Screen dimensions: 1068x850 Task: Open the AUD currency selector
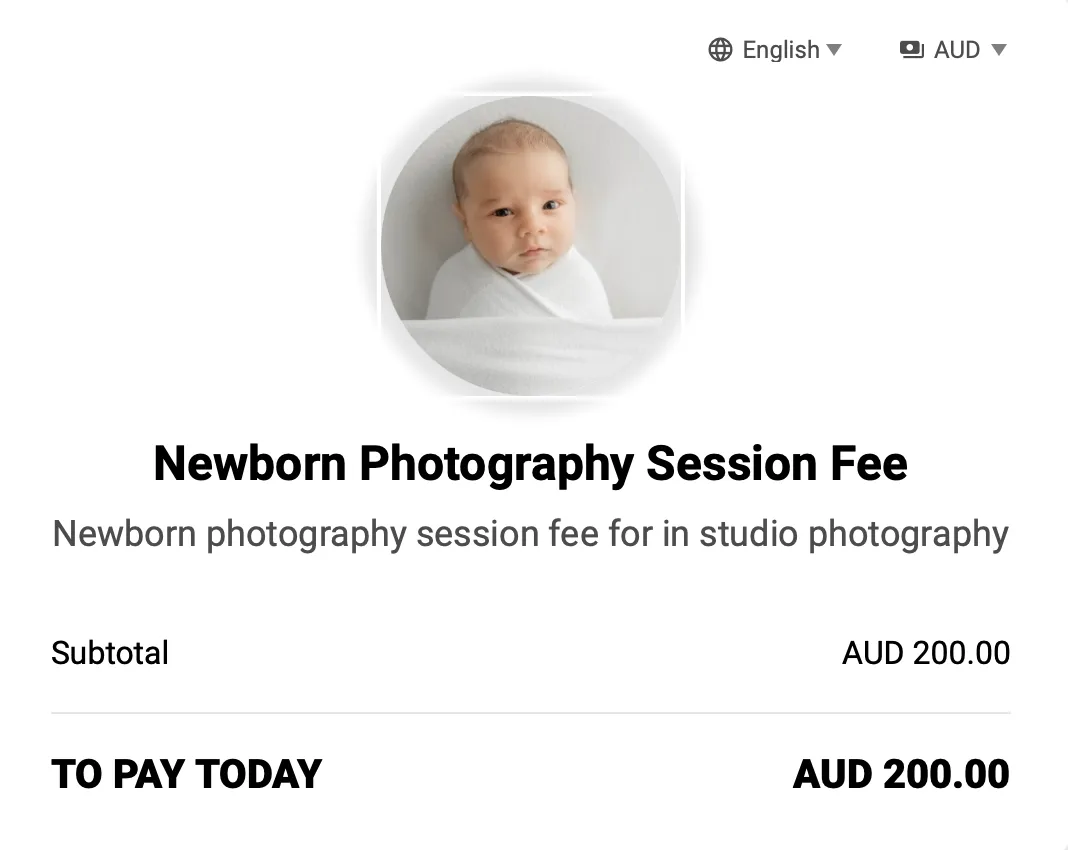[x=956, y=50]
